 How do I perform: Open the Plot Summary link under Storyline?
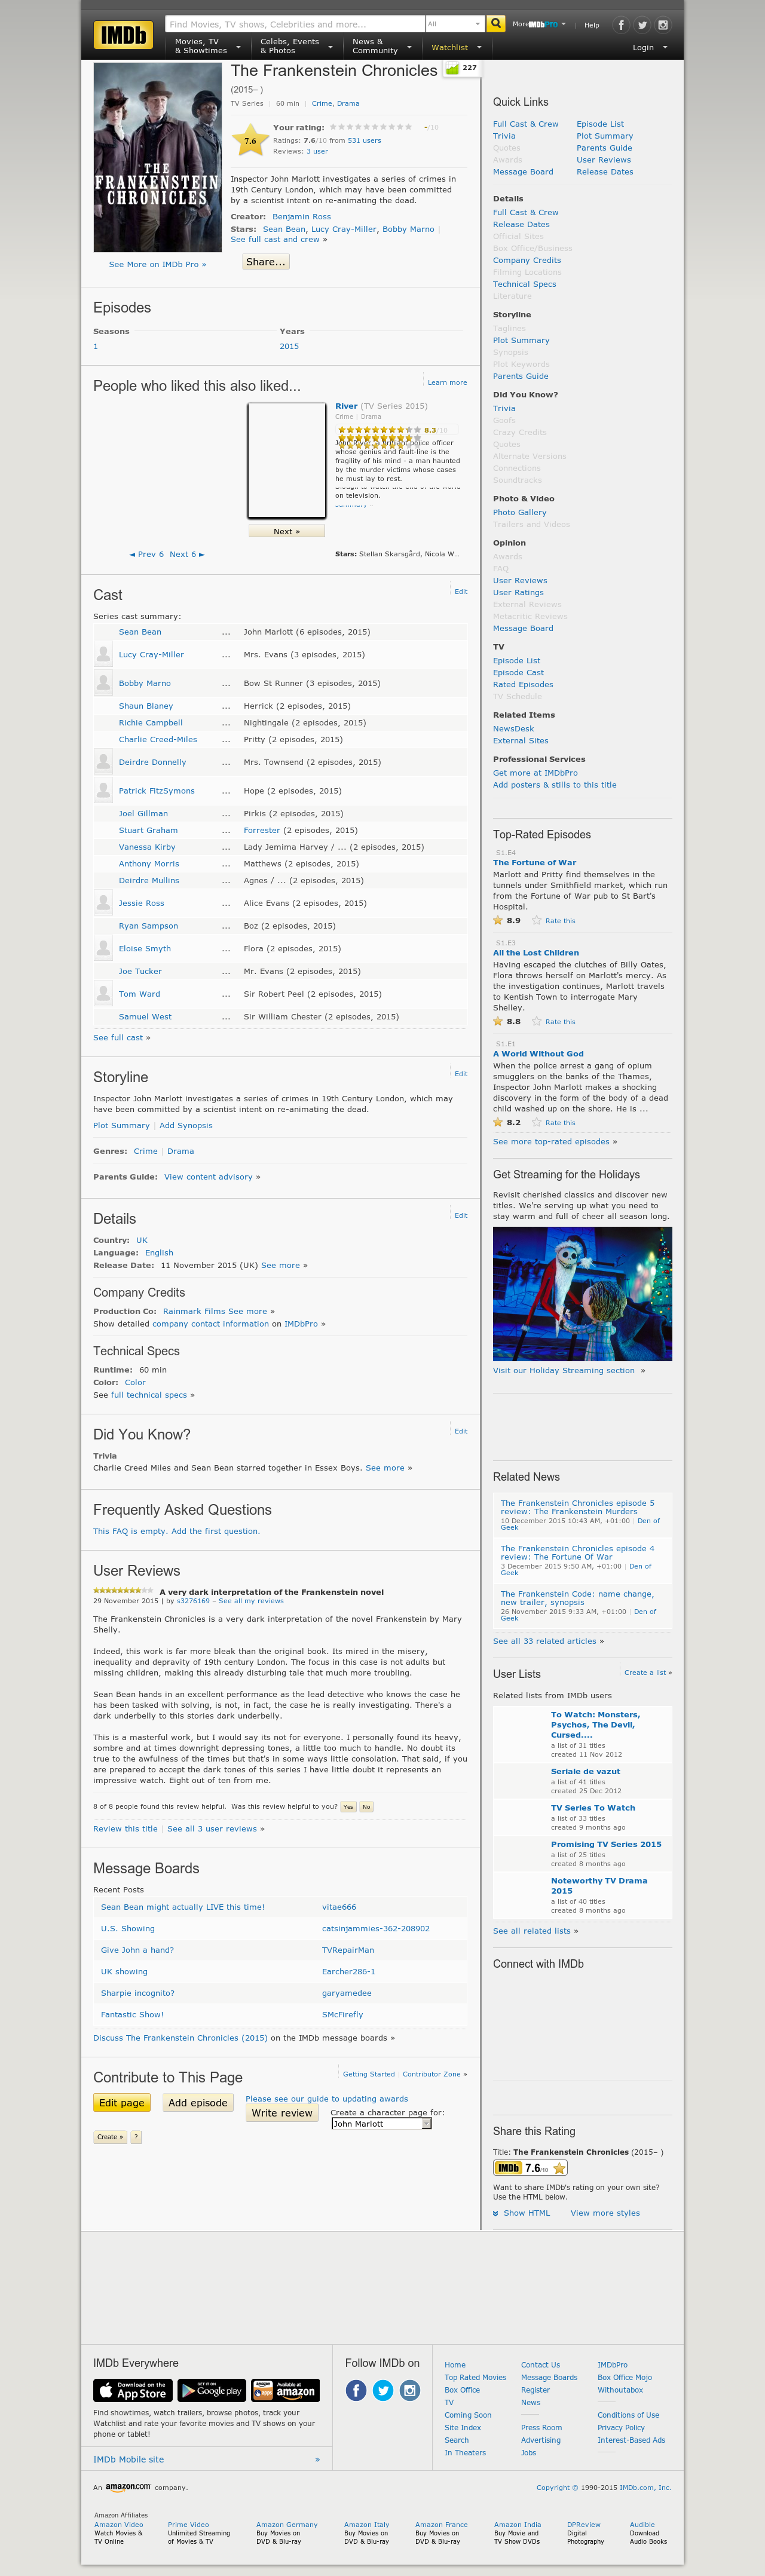coord(121,1125)
